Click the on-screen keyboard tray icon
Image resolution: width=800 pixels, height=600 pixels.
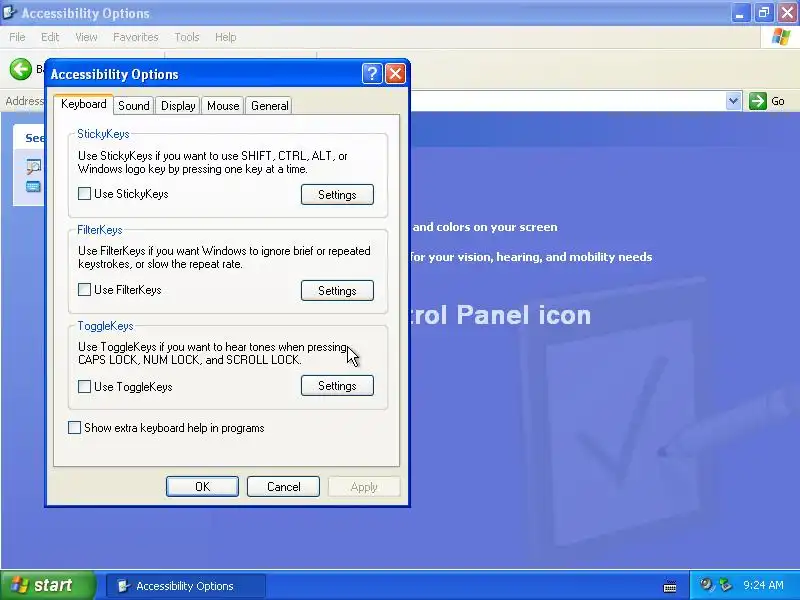point(670,586)
